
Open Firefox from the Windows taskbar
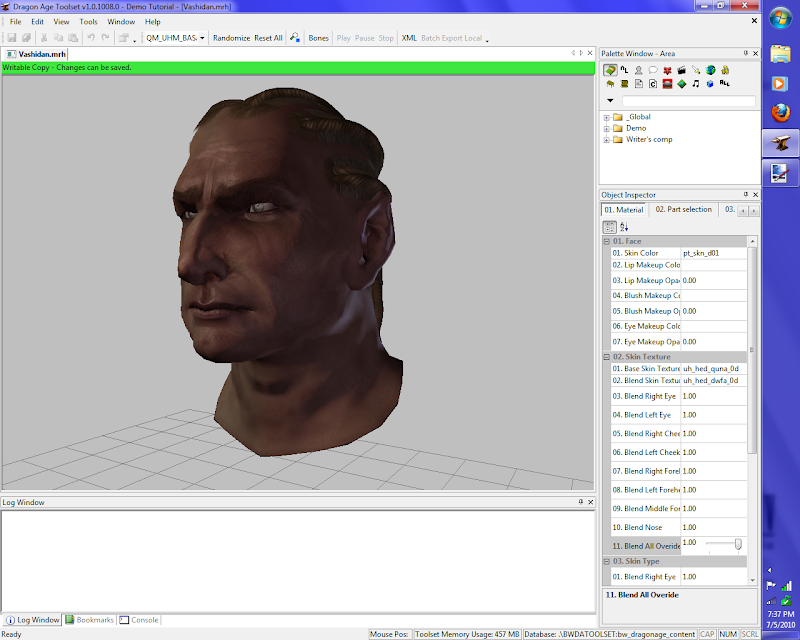[x=781, y=114]
